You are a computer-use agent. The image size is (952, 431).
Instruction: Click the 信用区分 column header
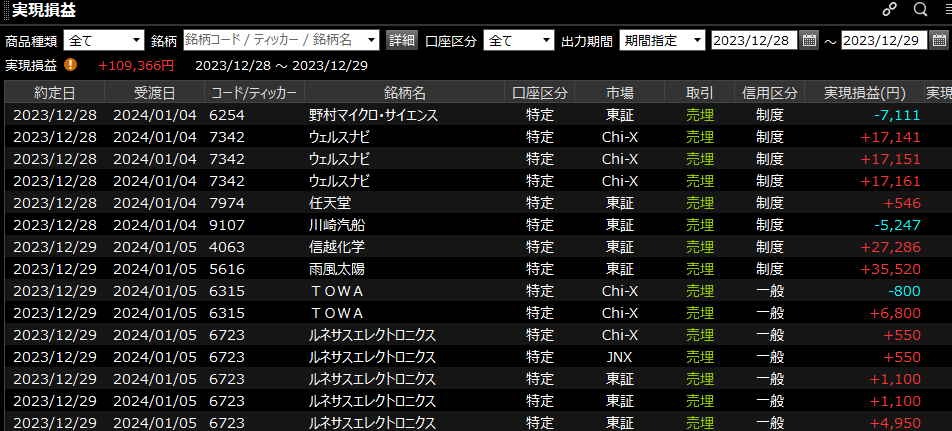(769, 93)
